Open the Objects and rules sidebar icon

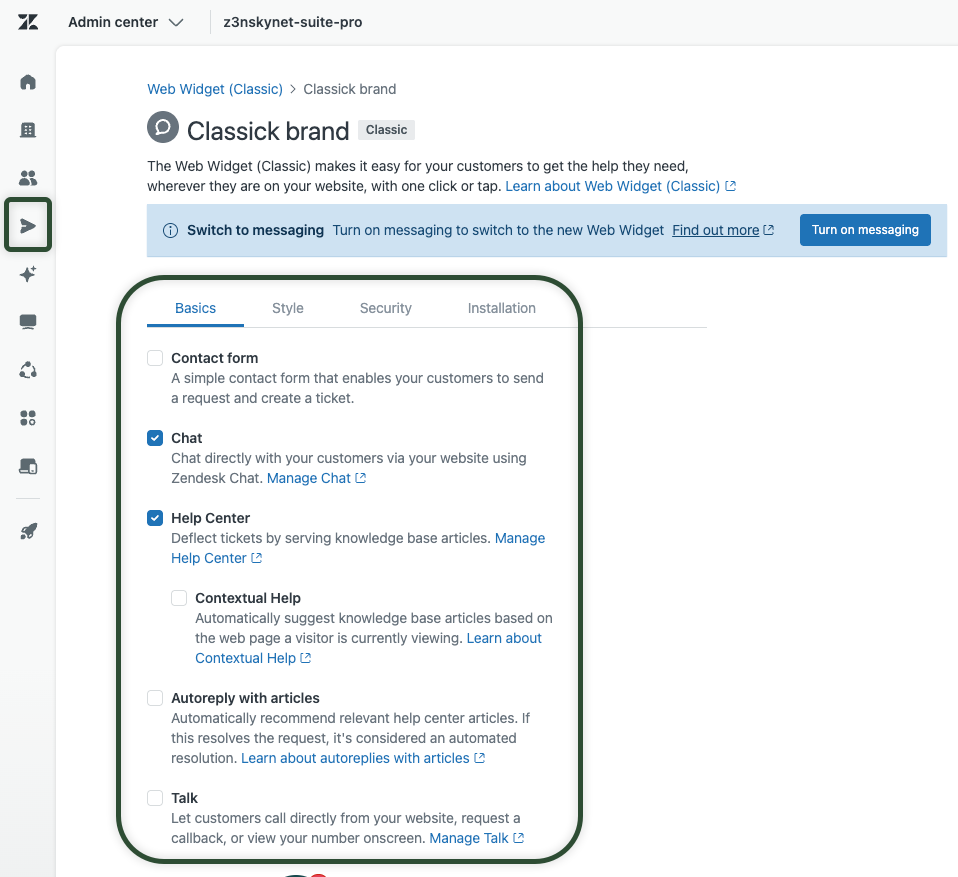(x=28, y=370)
